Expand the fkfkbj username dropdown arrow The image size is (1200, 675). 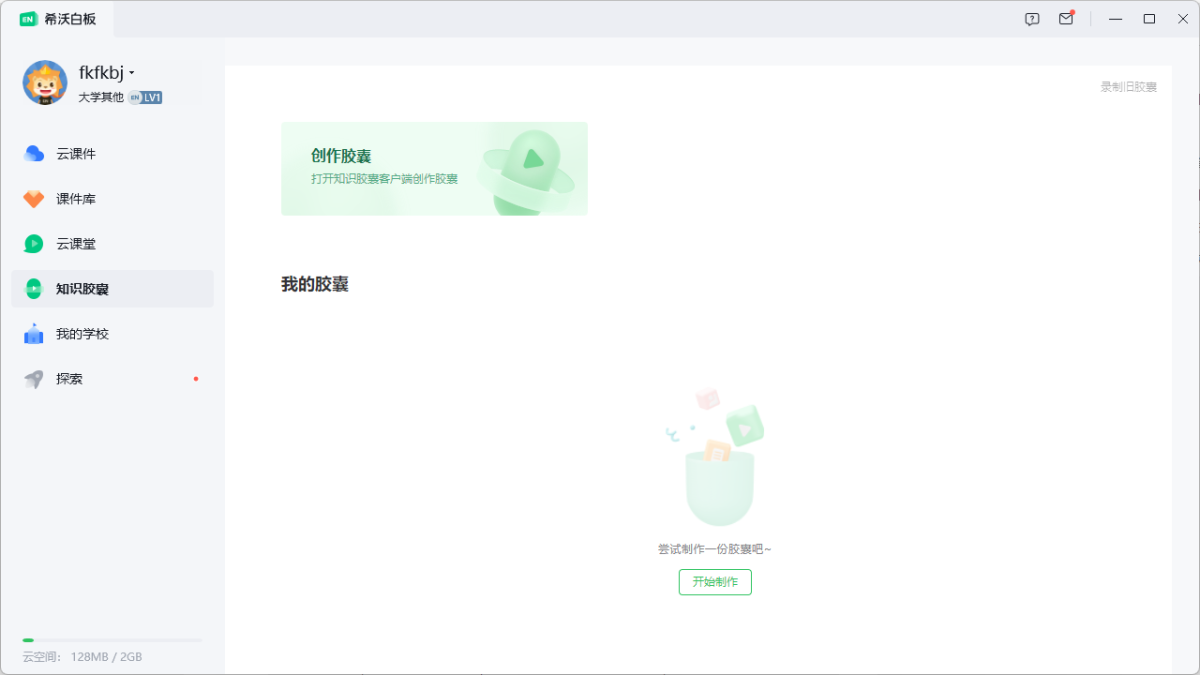131,73
